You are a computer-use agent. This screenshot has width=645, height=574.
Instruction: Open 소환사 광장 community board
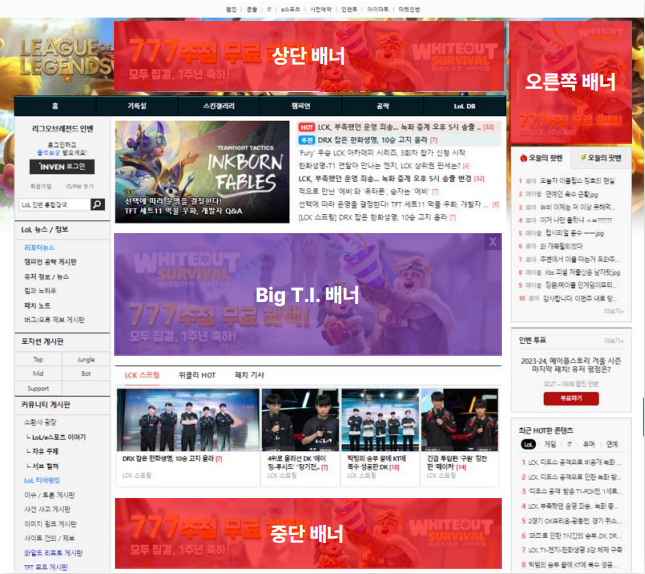pyautogui.click(x=40, y=422)
